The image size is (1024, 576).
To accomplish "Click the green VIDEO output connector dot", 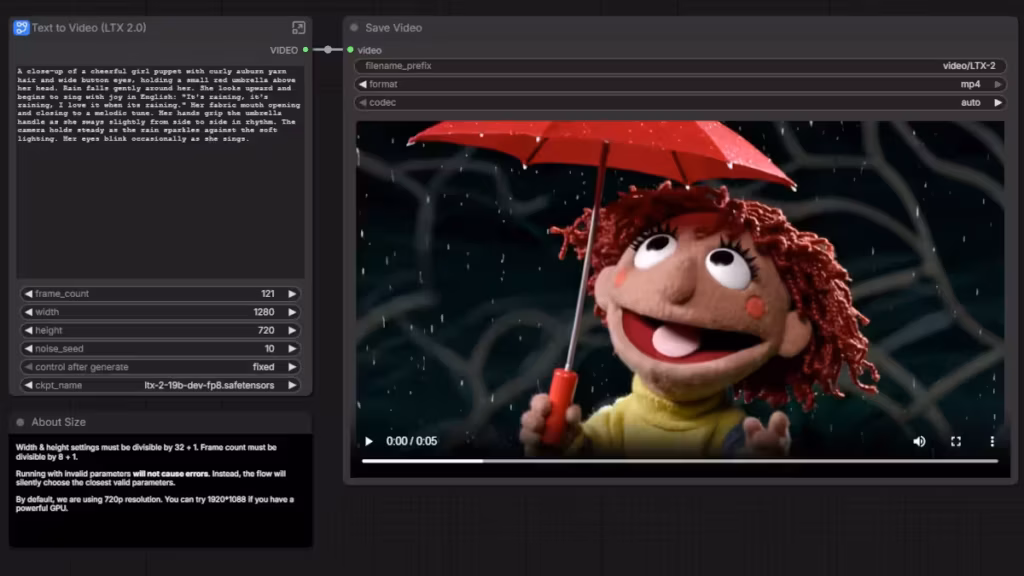I will pos(306,50).
